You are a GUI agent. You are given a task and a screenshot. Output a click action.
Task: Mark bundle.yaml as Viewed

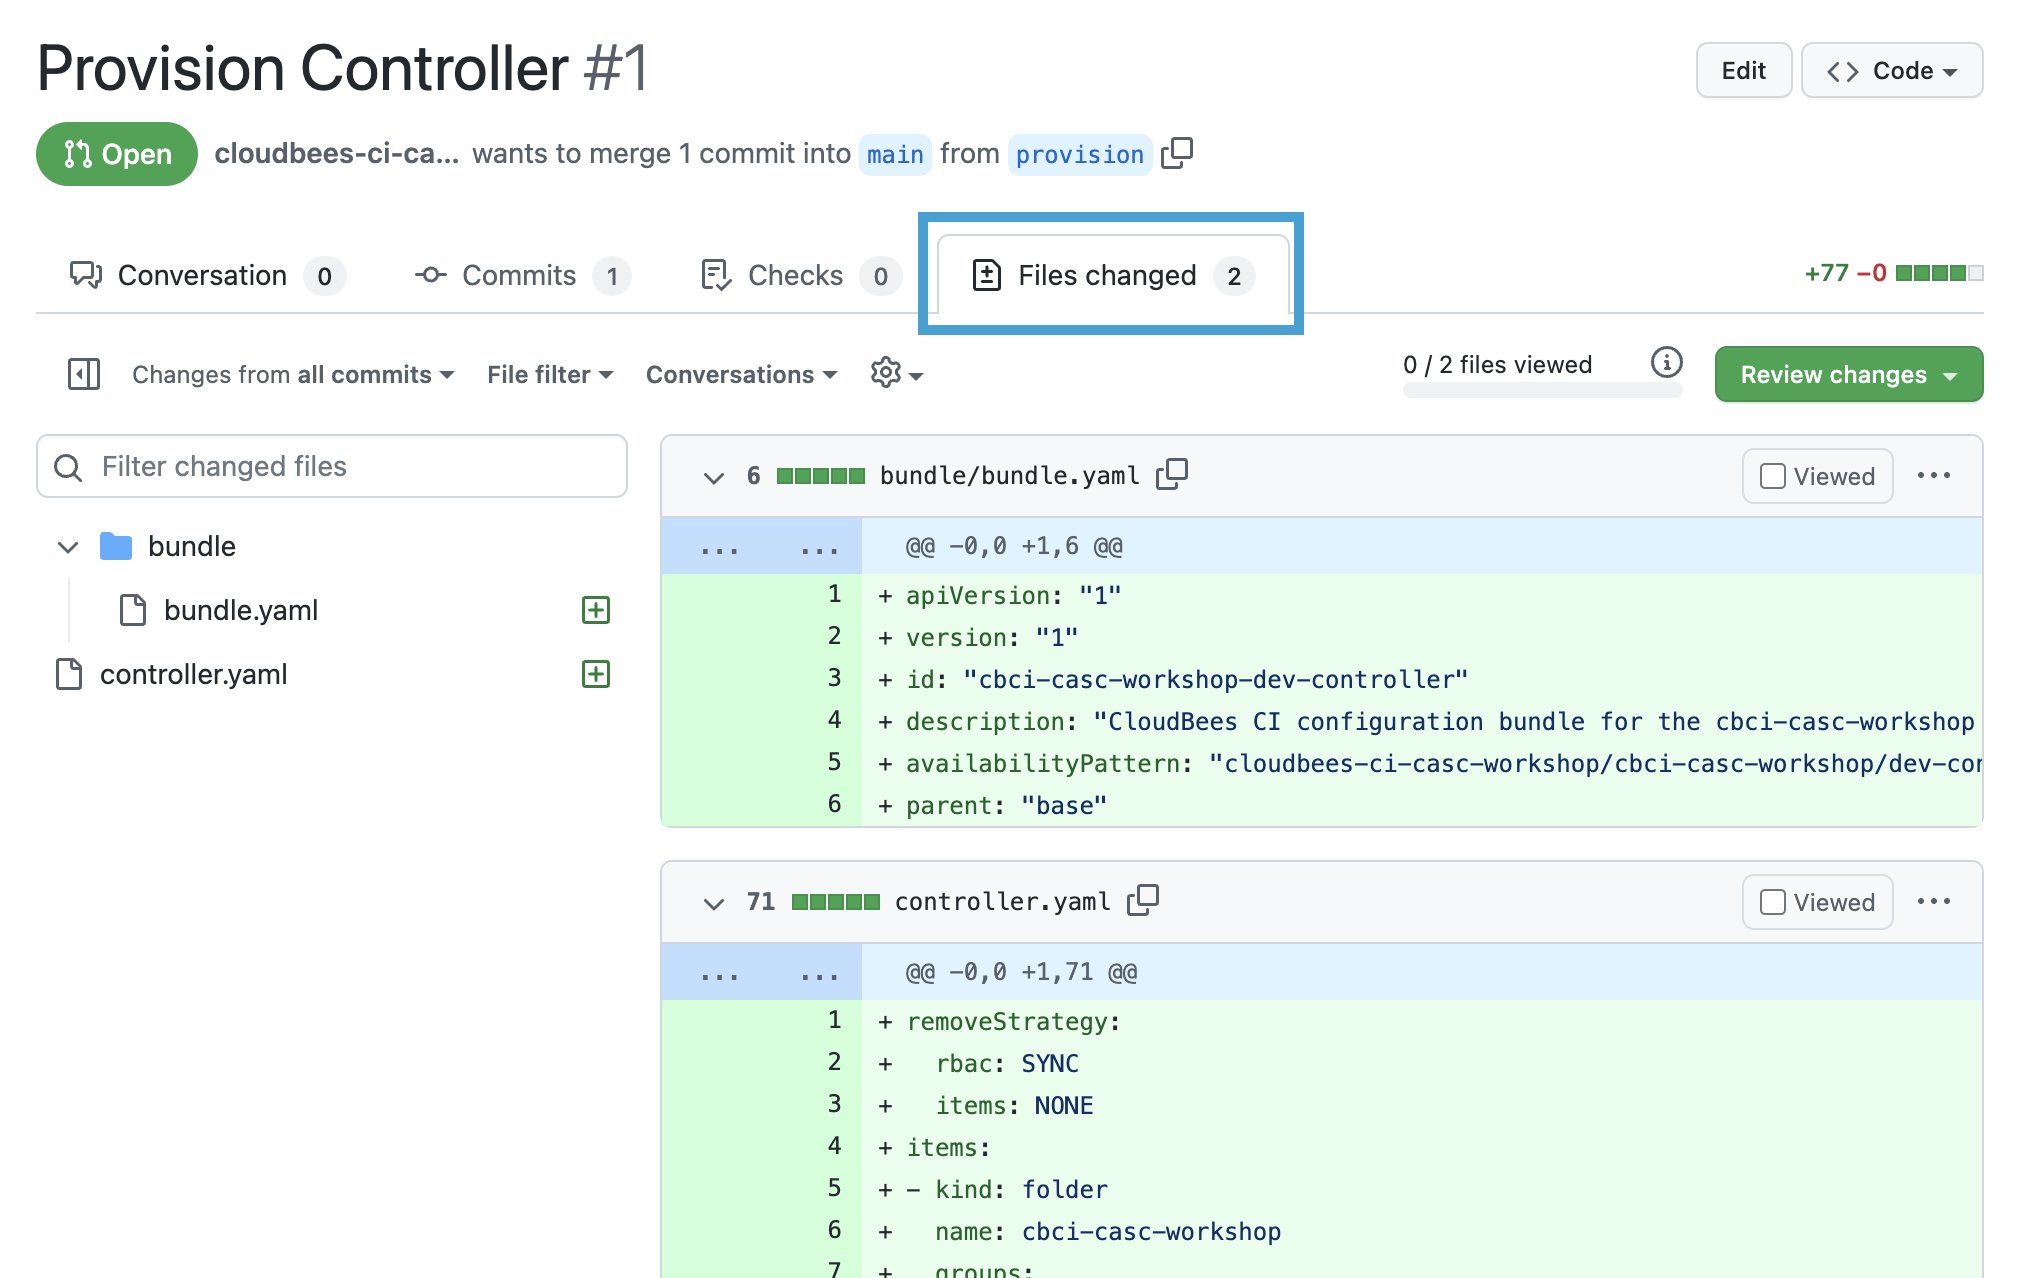coord(1772,476)
